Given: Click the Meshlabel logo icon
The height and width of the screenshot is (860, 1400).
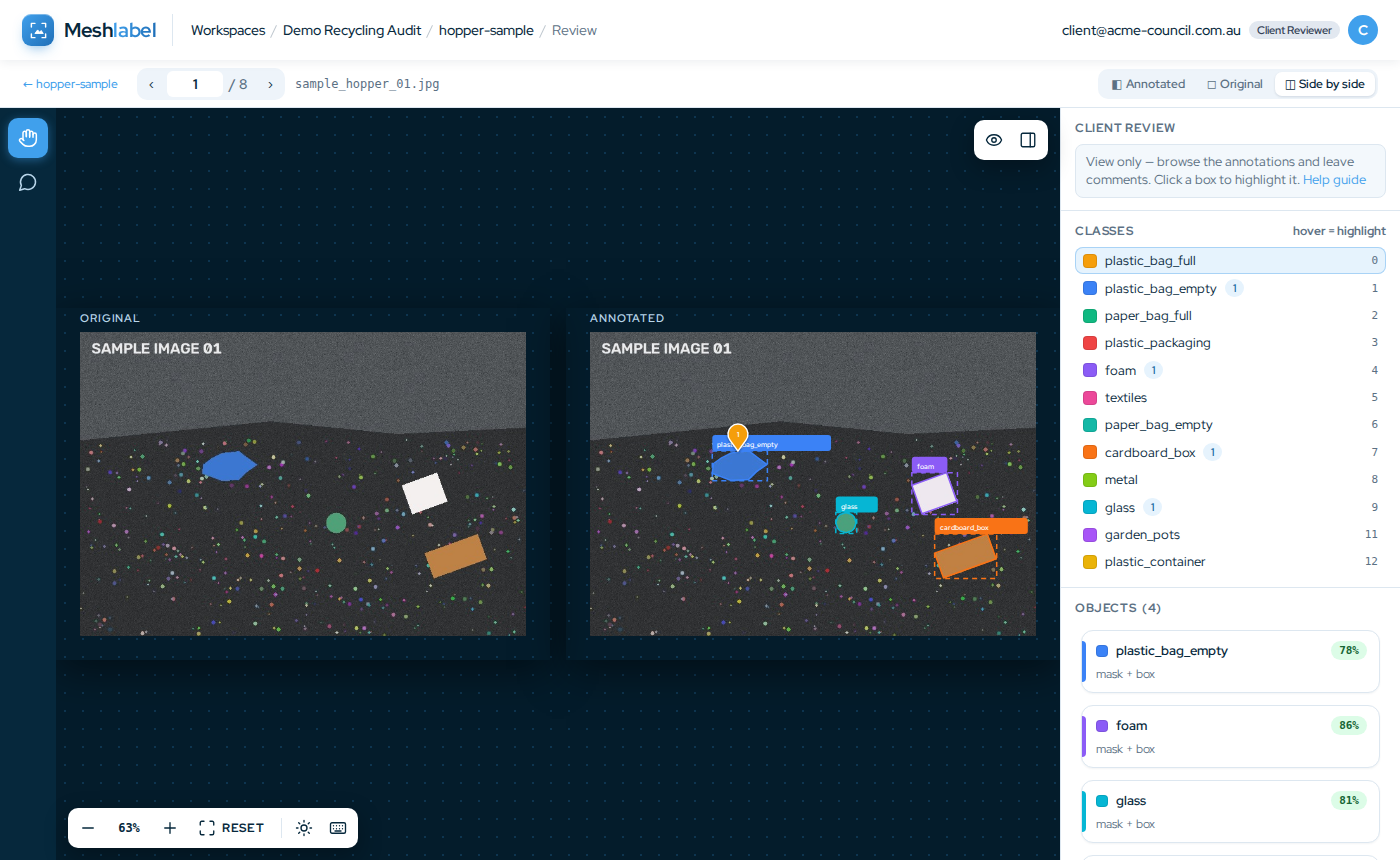Looking at the screenshot, I should pyautogui.click(x=38, y=30).
